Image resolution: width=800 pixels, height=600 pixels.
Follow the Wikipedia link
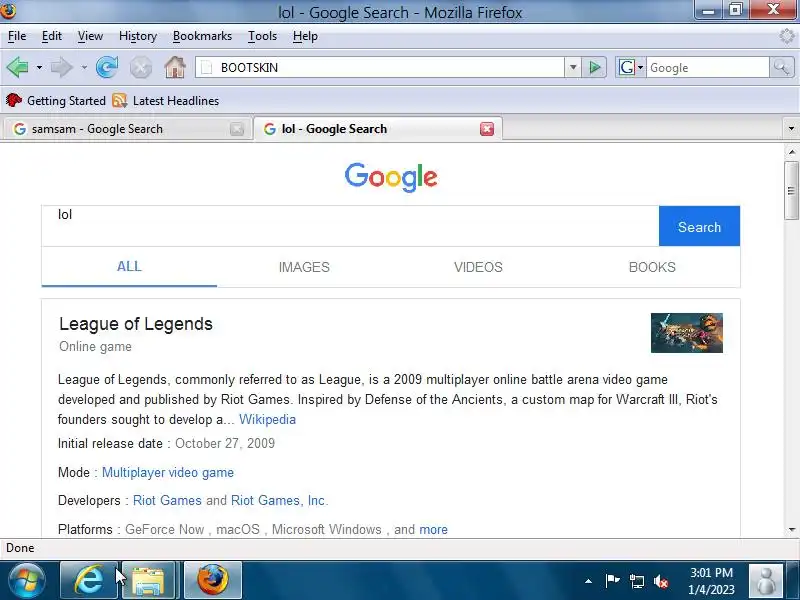tap(267, 419)
